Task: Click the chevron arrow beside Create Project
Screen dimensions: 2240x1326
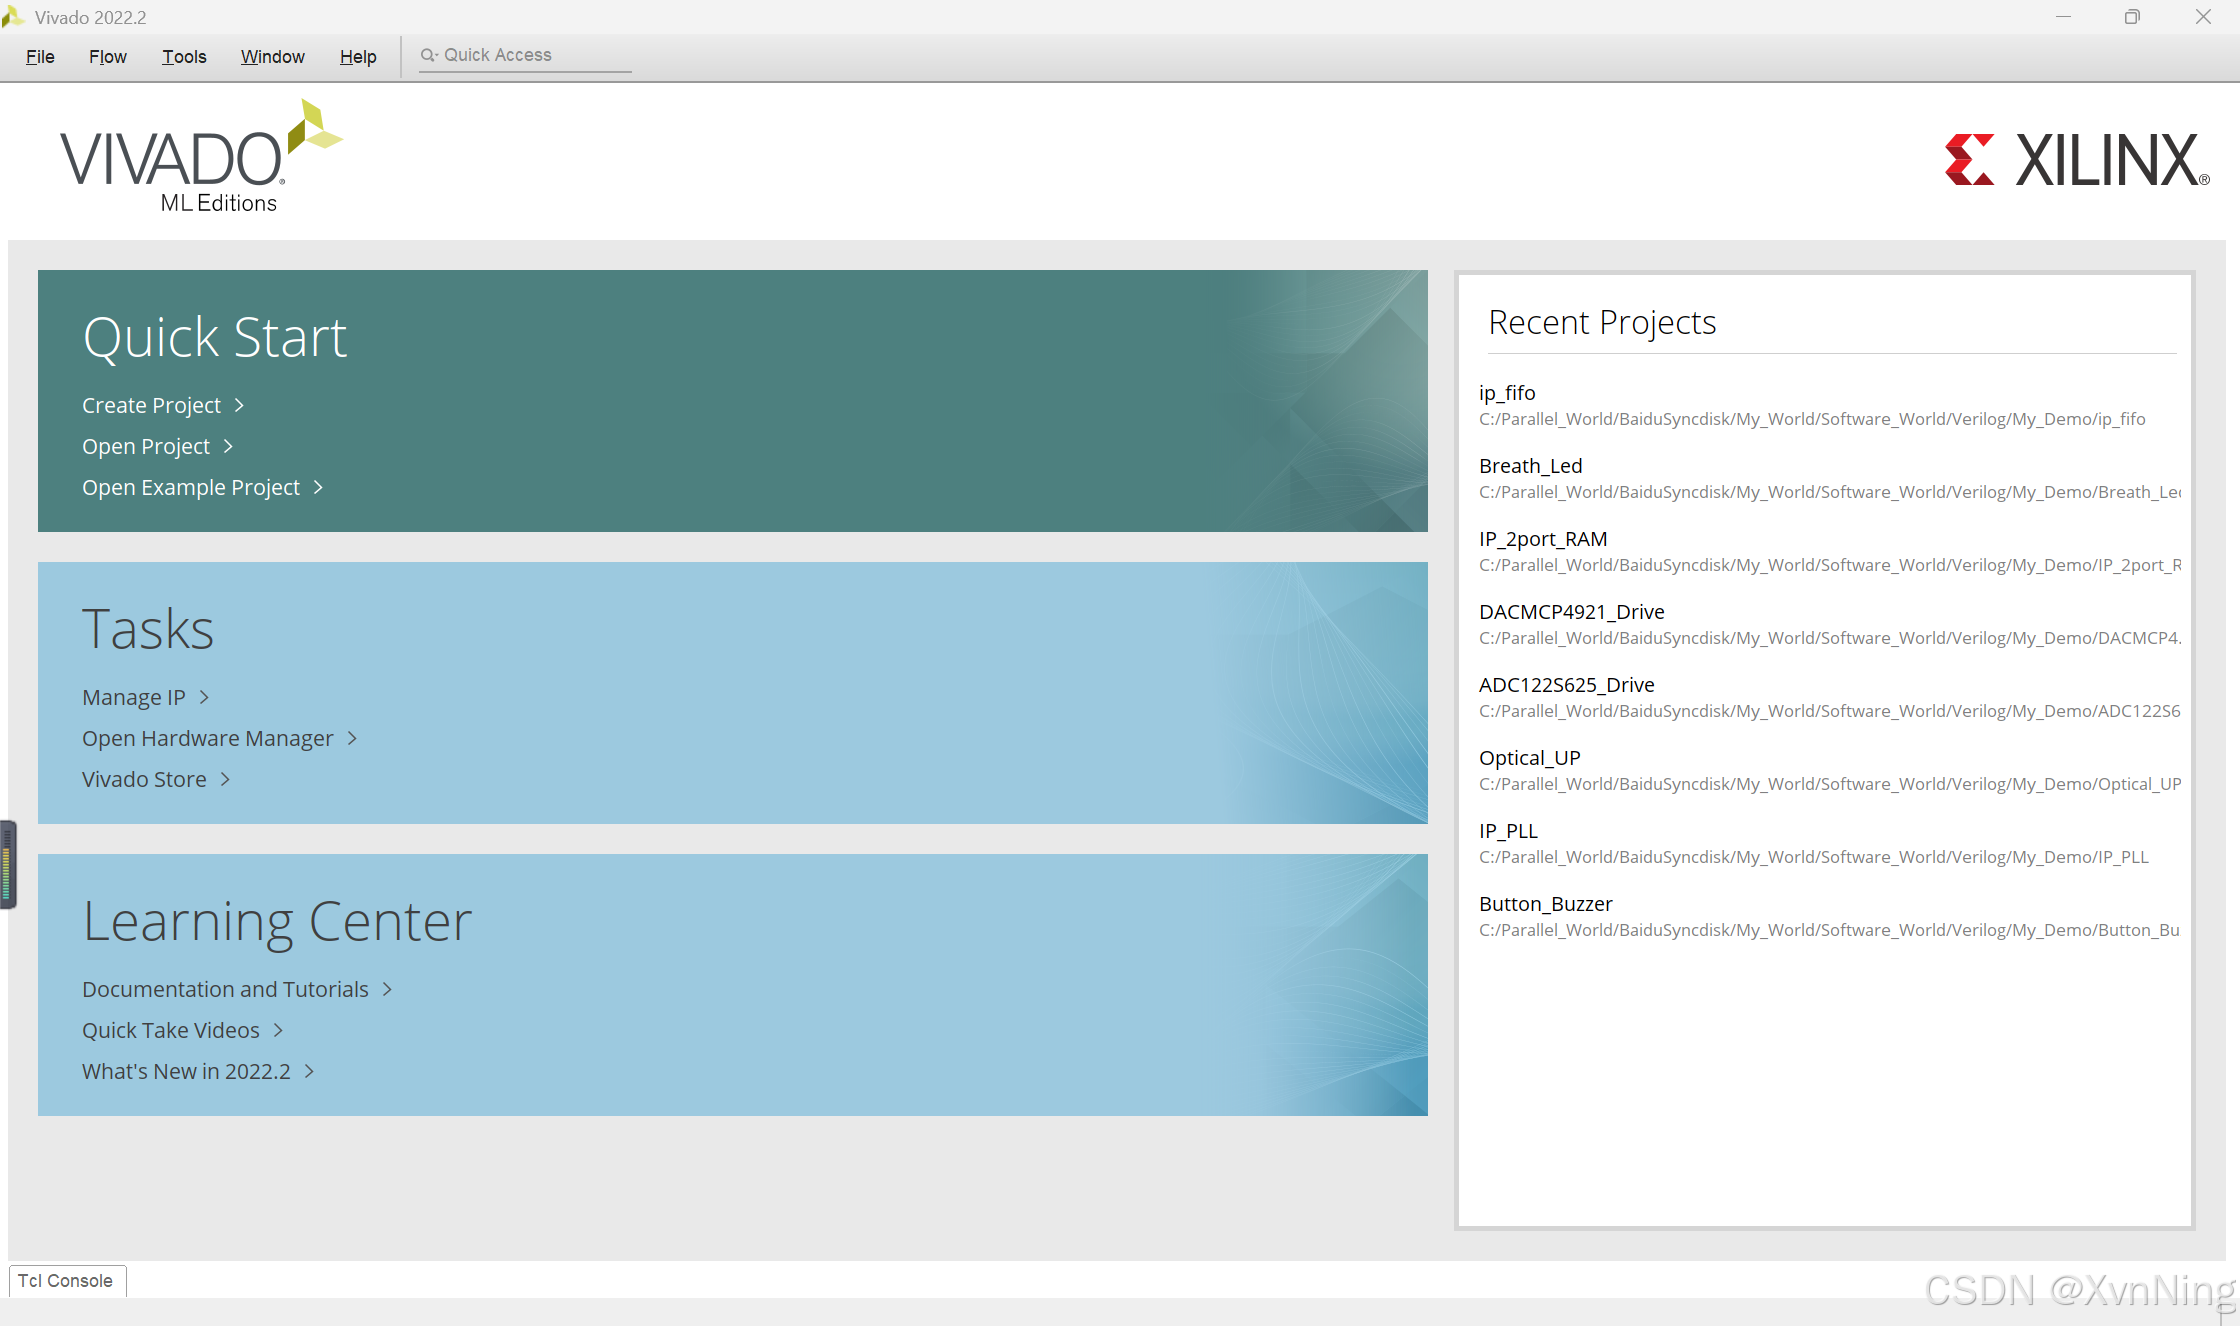Action: point(240,405)
